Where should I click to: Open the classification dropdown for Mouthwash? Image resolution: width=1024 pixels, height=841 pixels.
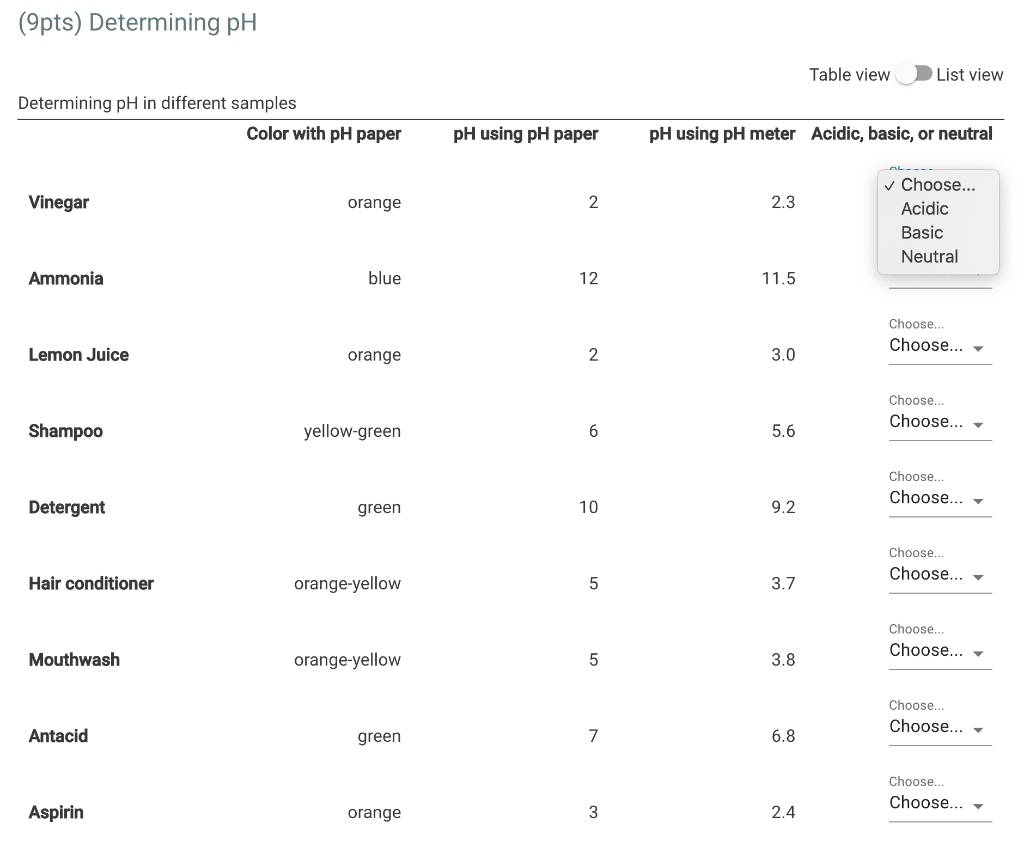930,650
